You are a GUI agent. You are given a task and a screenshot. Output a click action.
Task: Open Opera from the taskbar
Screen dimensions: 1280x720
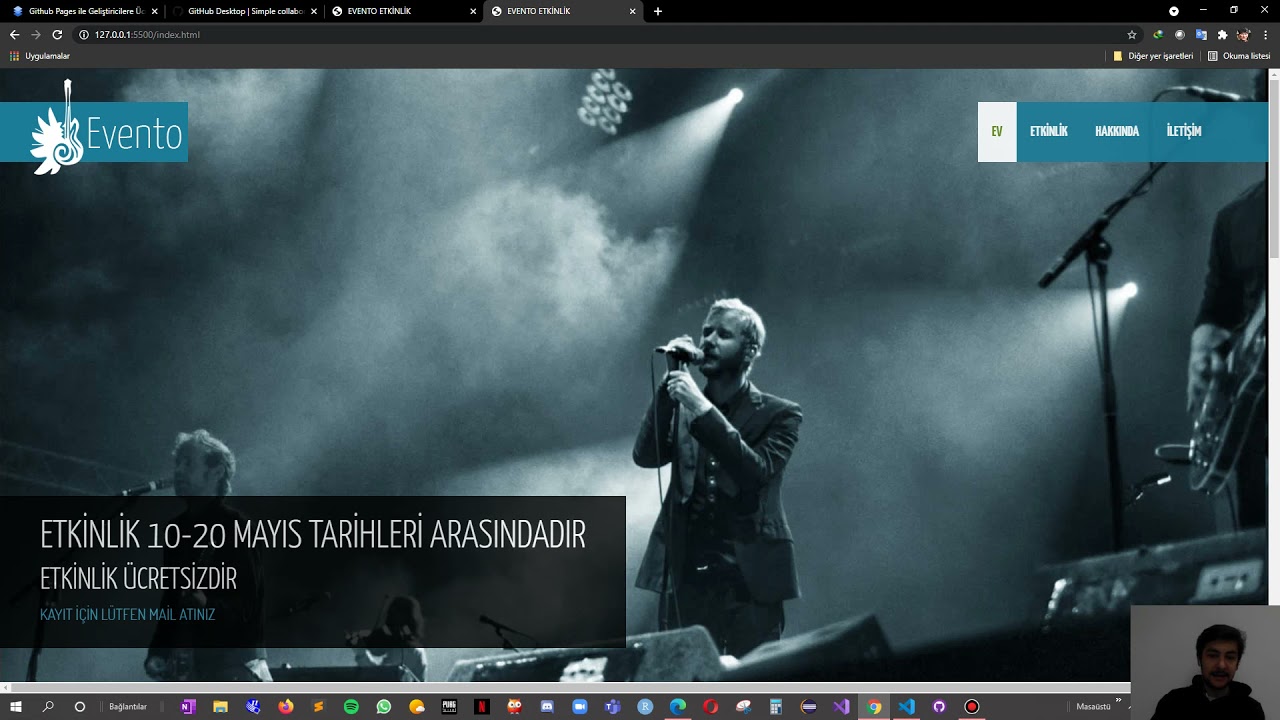[x=710, y=706]
